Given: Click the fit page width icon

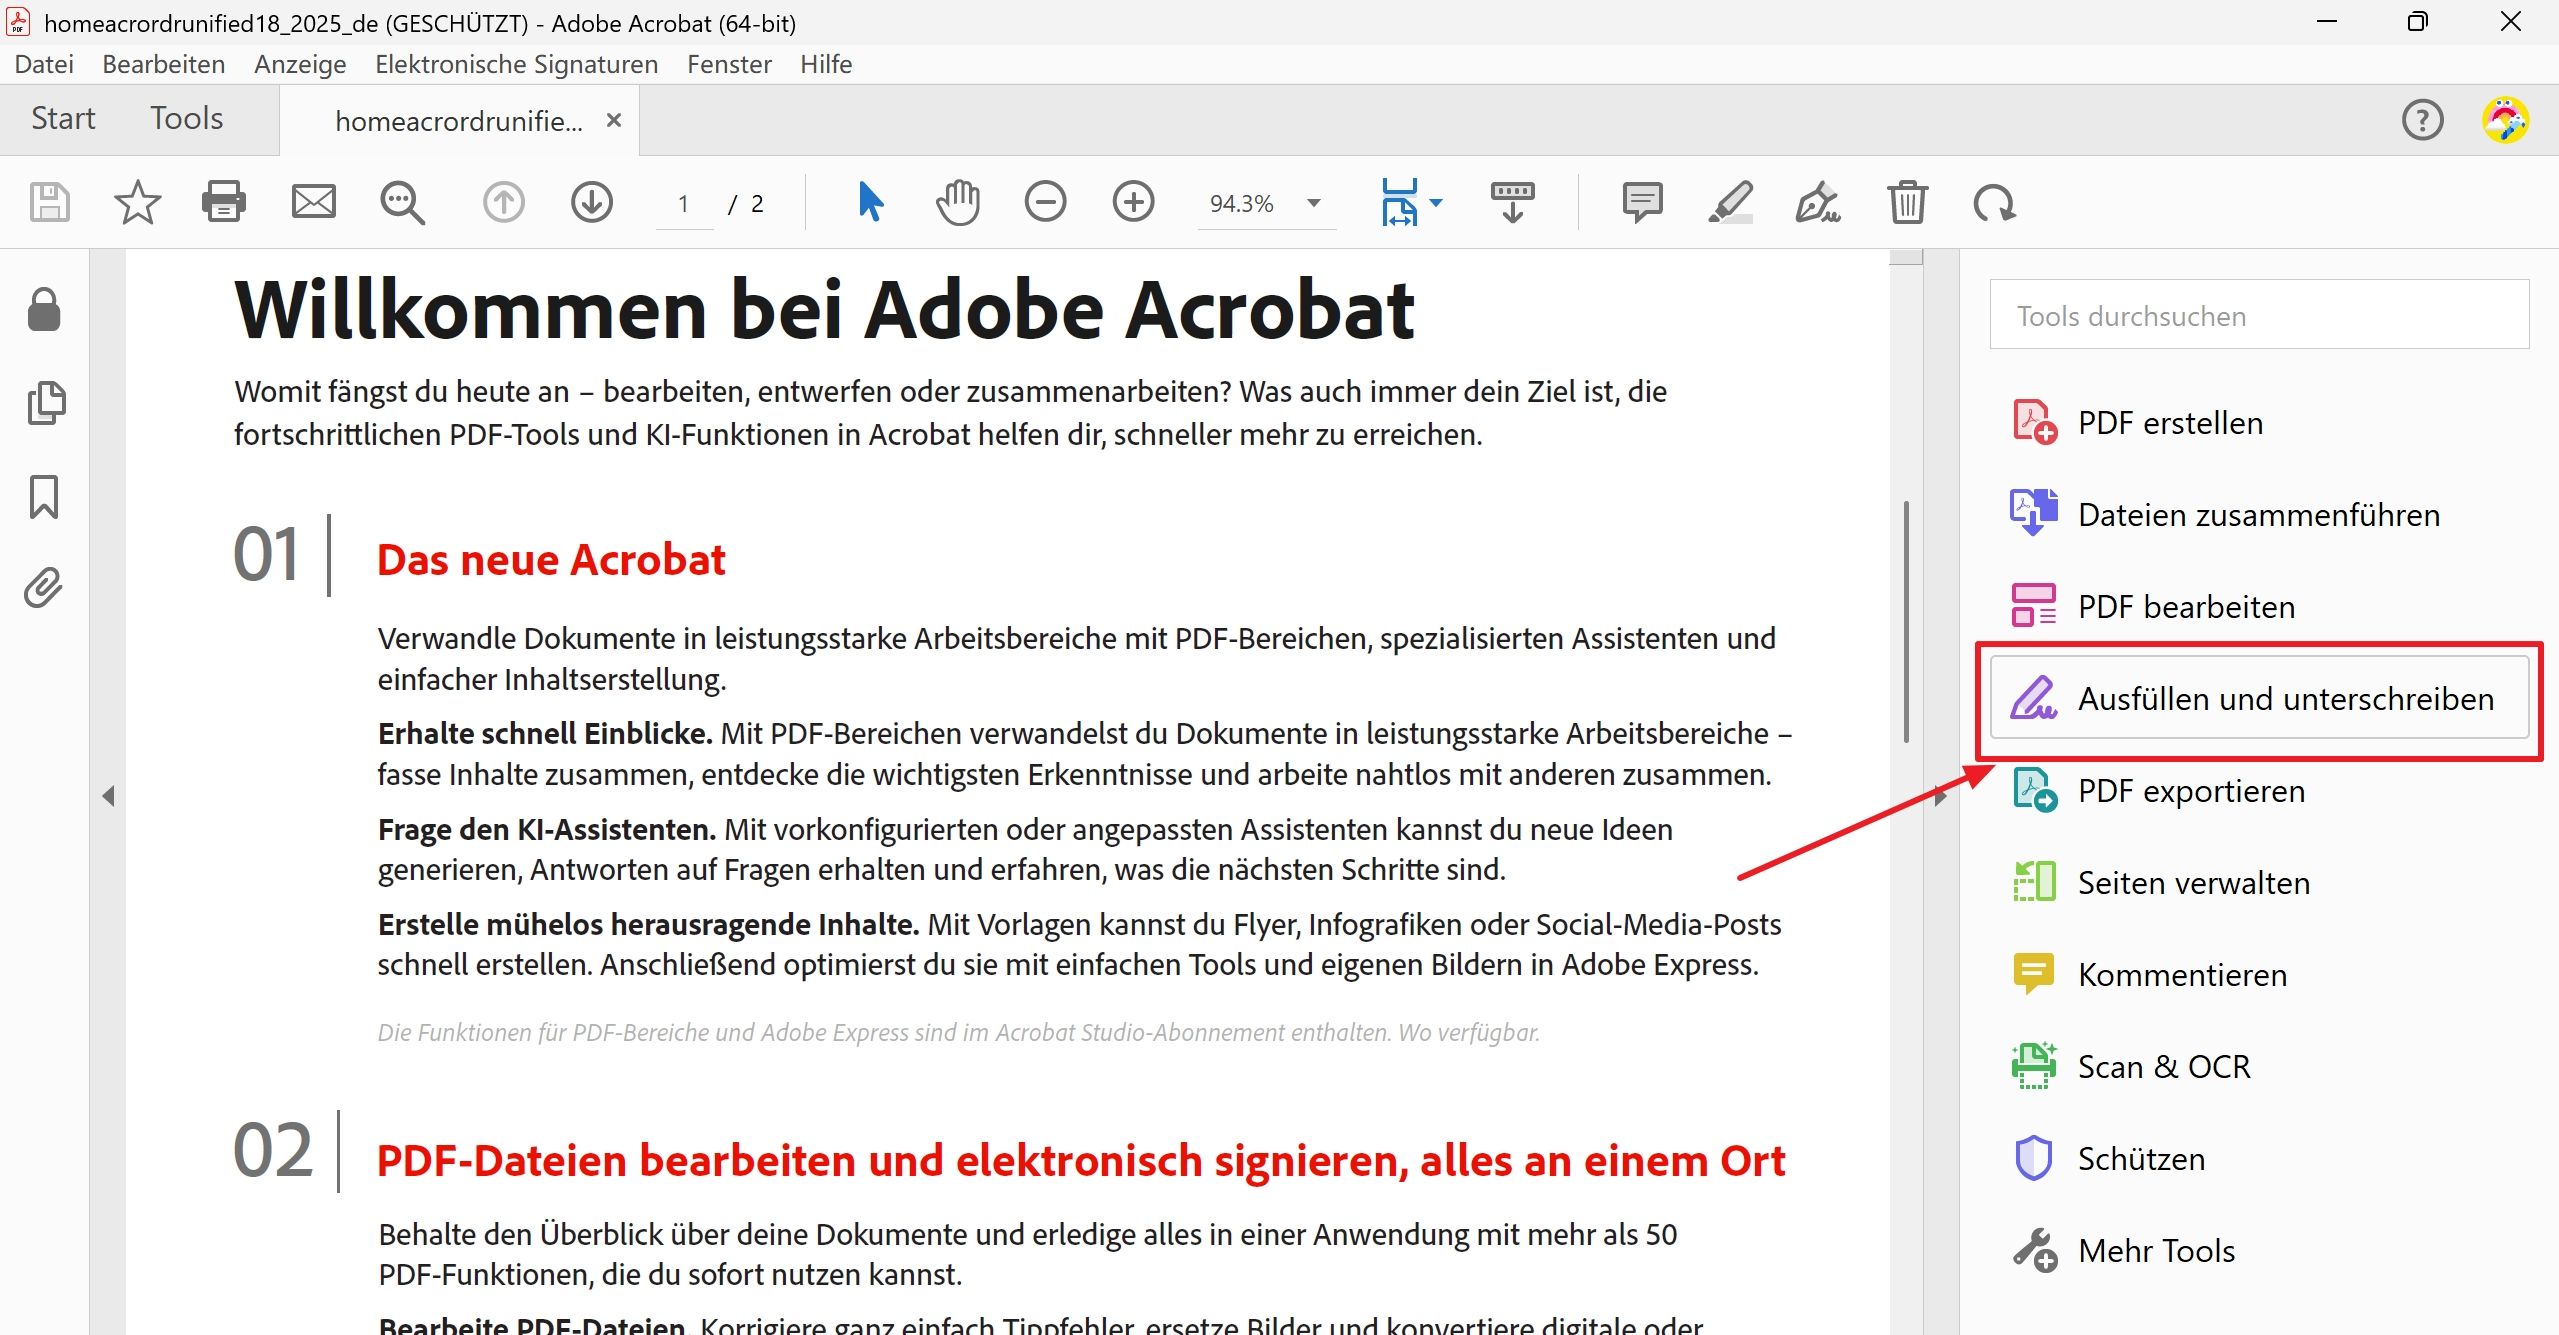Looking at the screenshot, I should [1399, 202].
